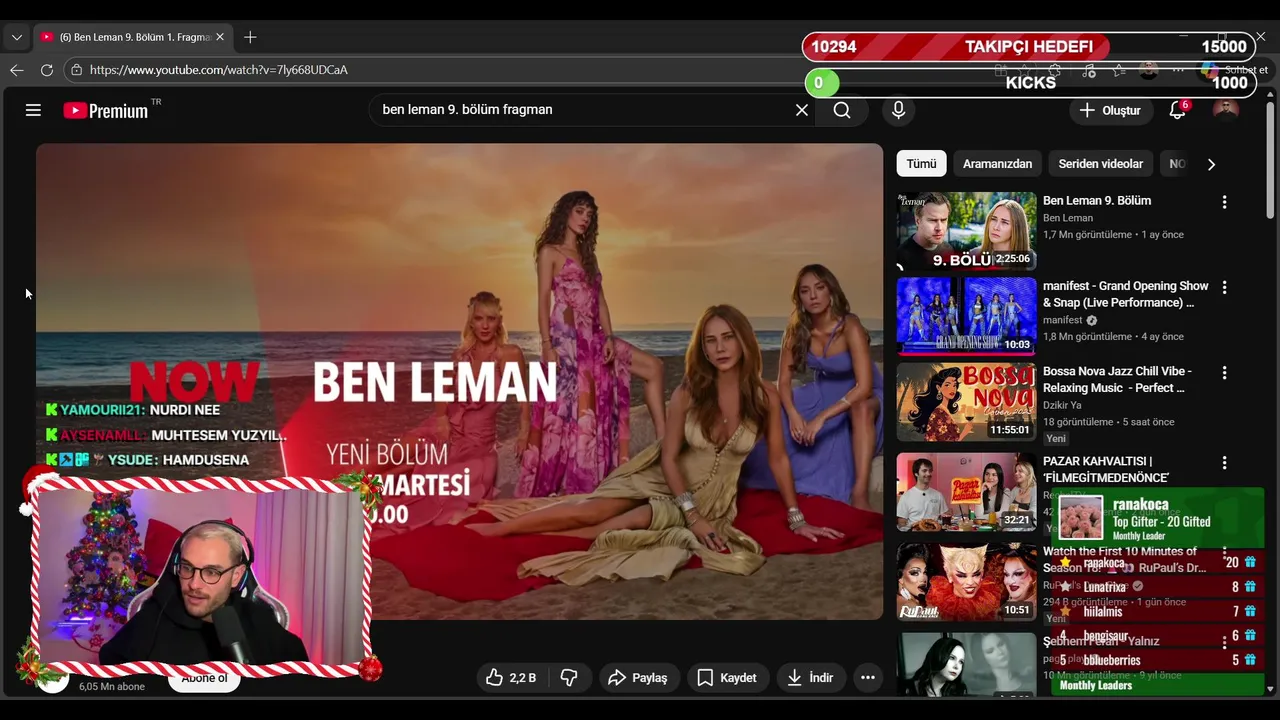This screenshot has width=1280, height=720.
Task: Click the Abone ol subscribe button
Action: tap(204, 680)
